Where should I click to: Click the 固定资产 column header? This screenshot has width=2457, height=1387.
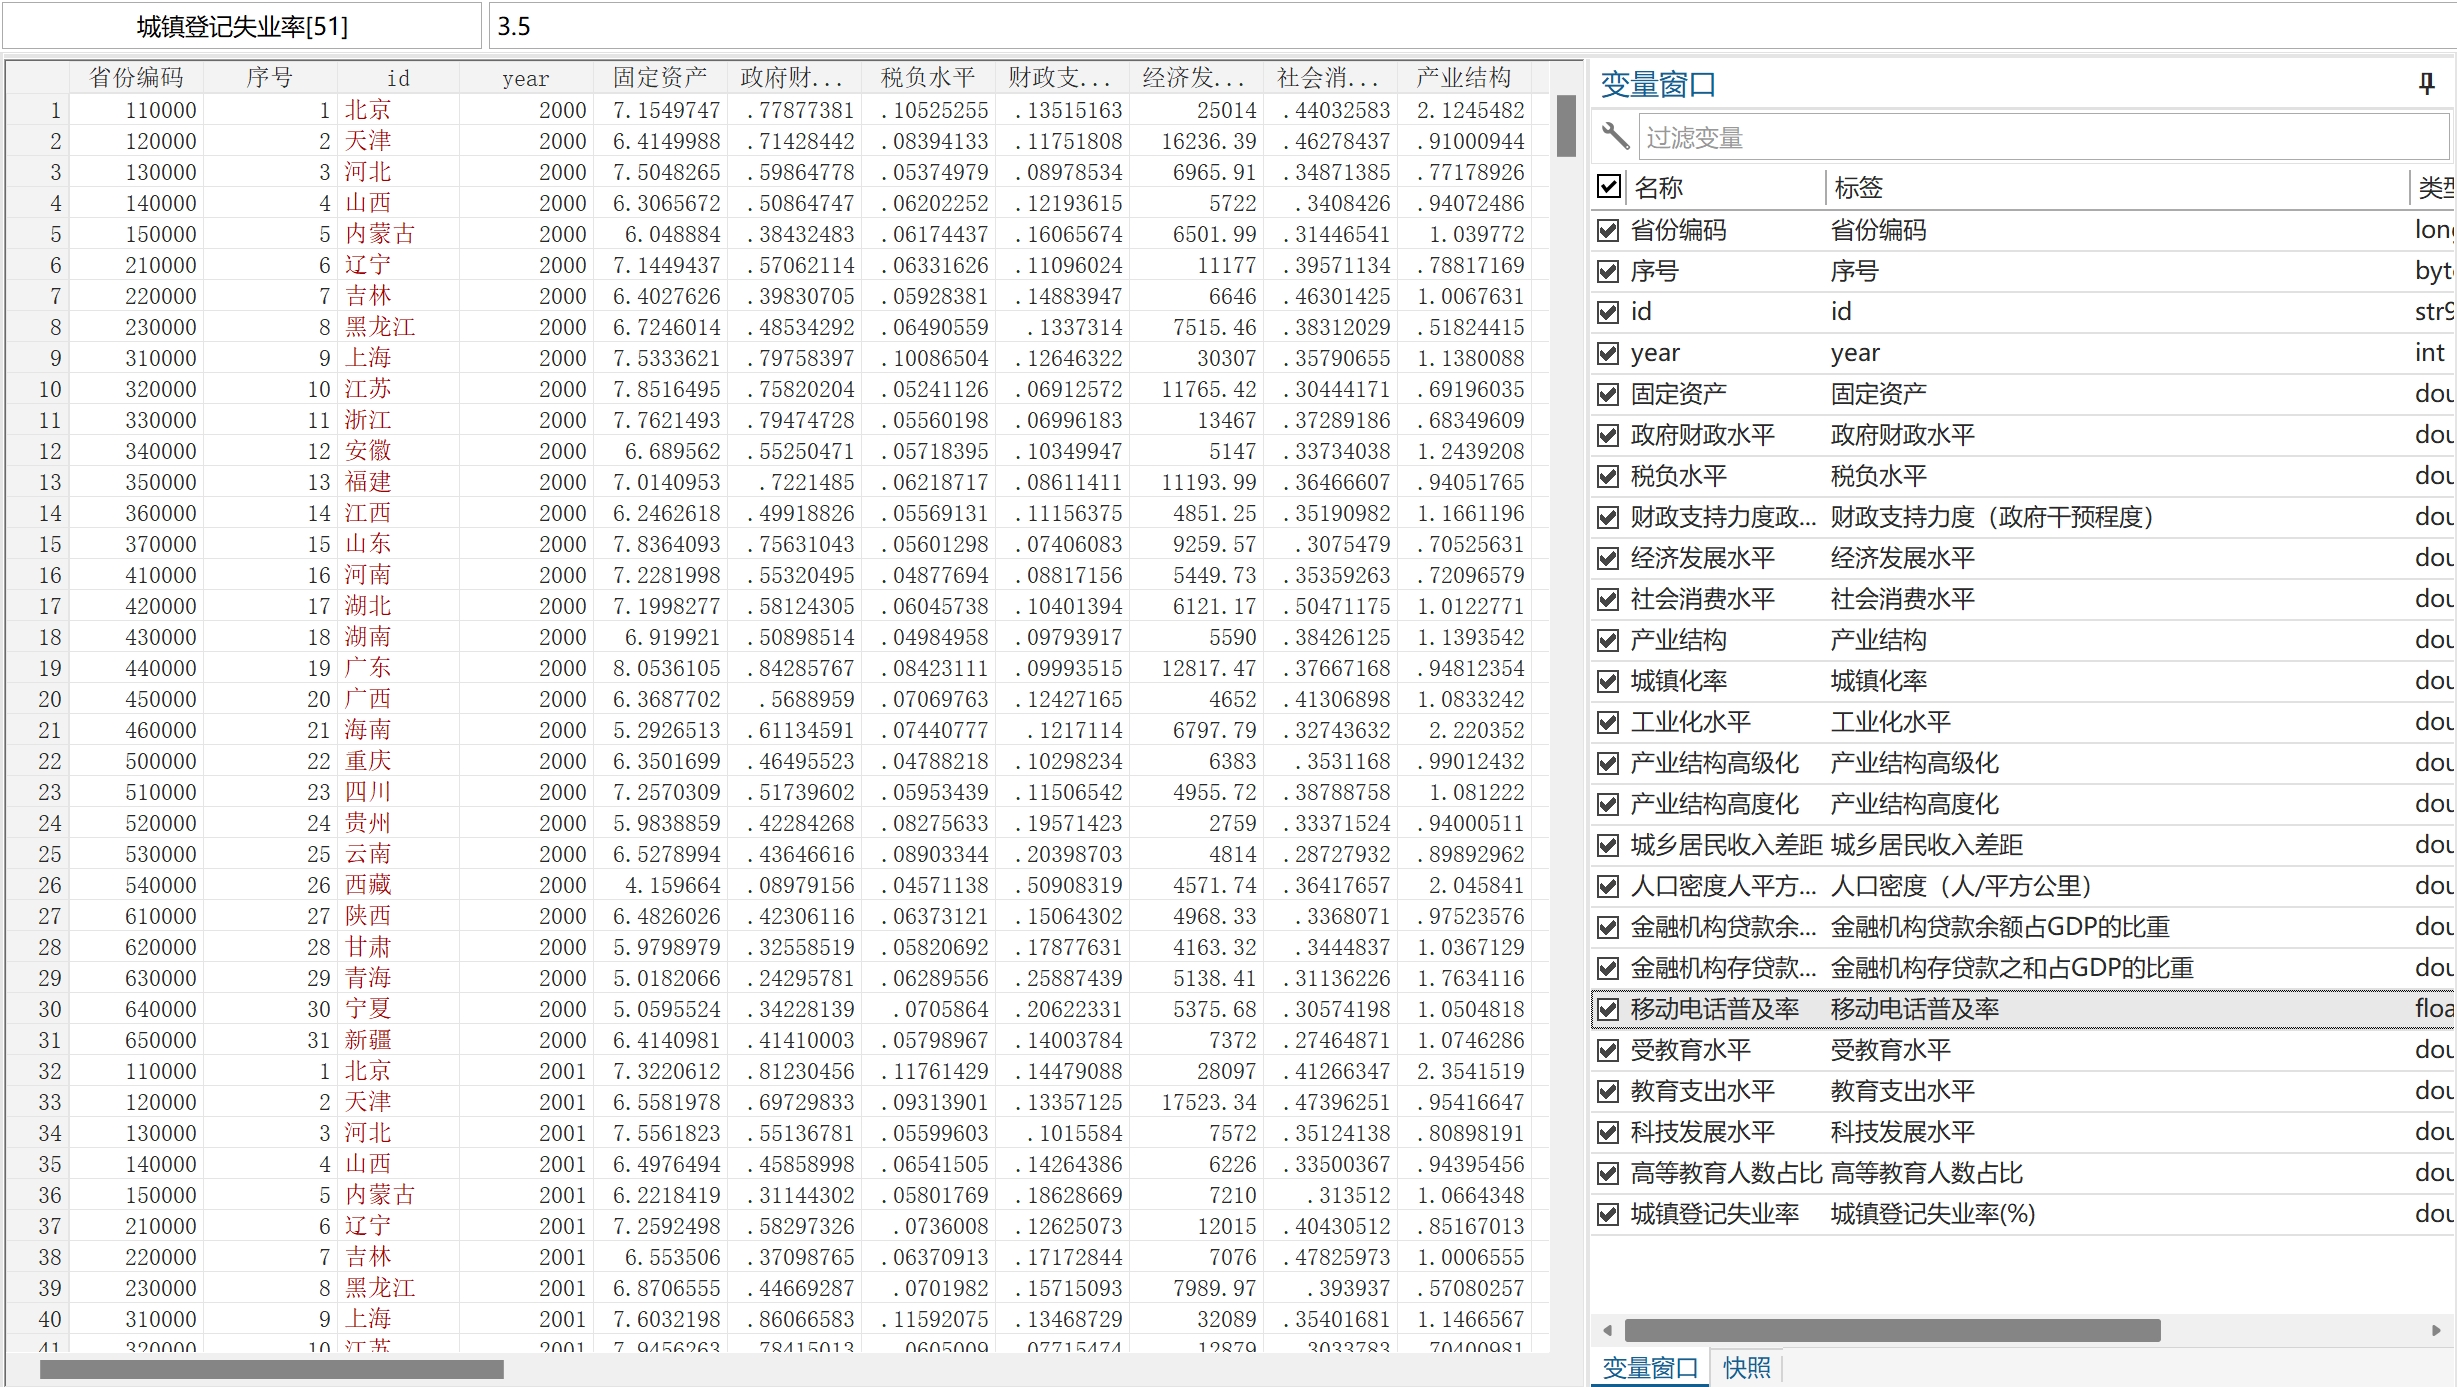pyautogui.click(x=659, y=77)
